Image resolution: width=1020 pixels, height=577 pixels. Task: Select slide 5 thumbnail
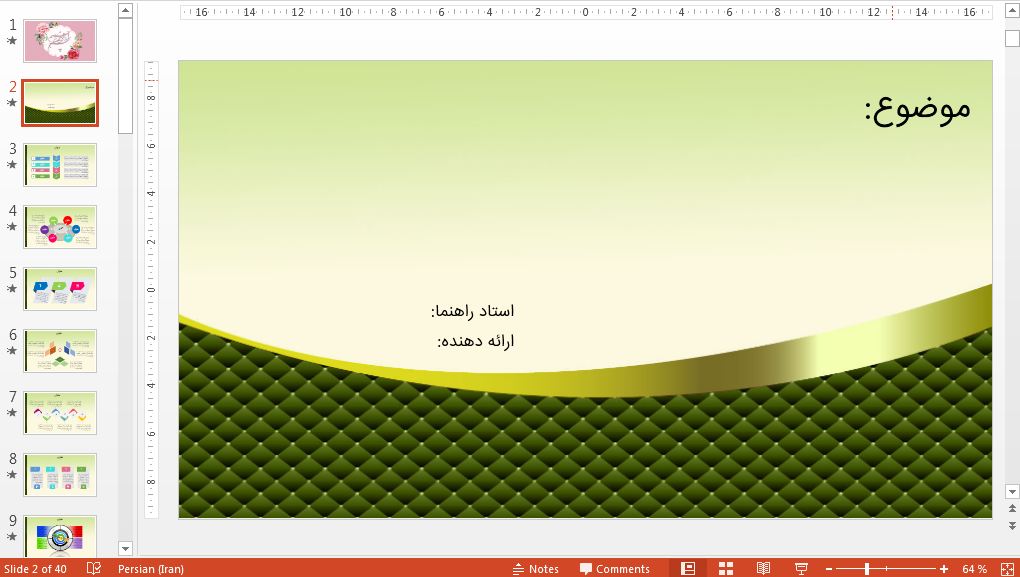click(60, 289)
